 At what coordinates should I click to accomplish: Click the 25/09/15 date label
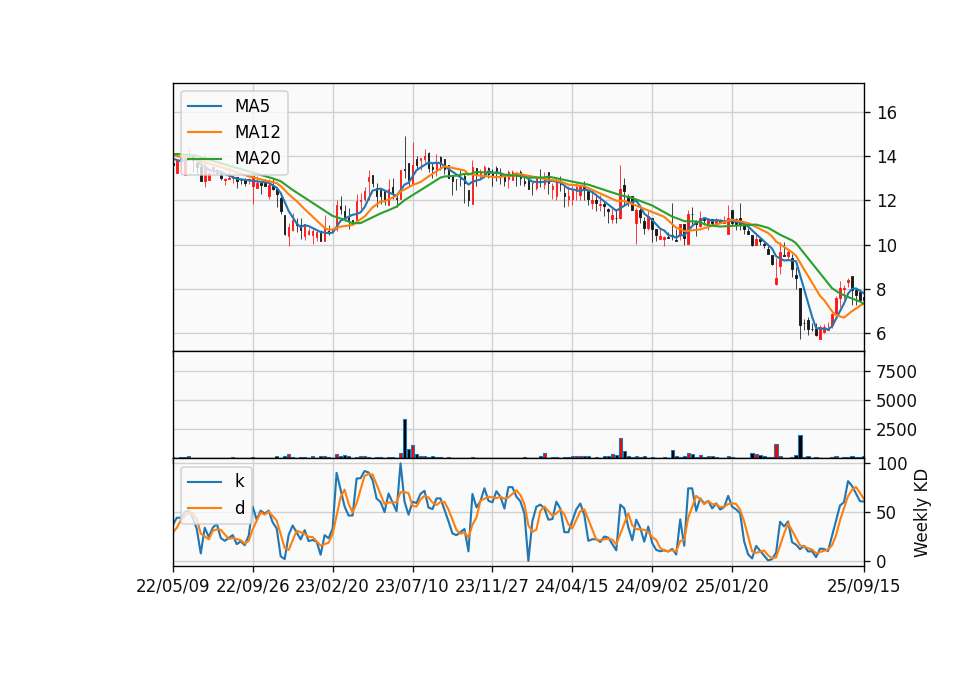click(x=864, y=586)
